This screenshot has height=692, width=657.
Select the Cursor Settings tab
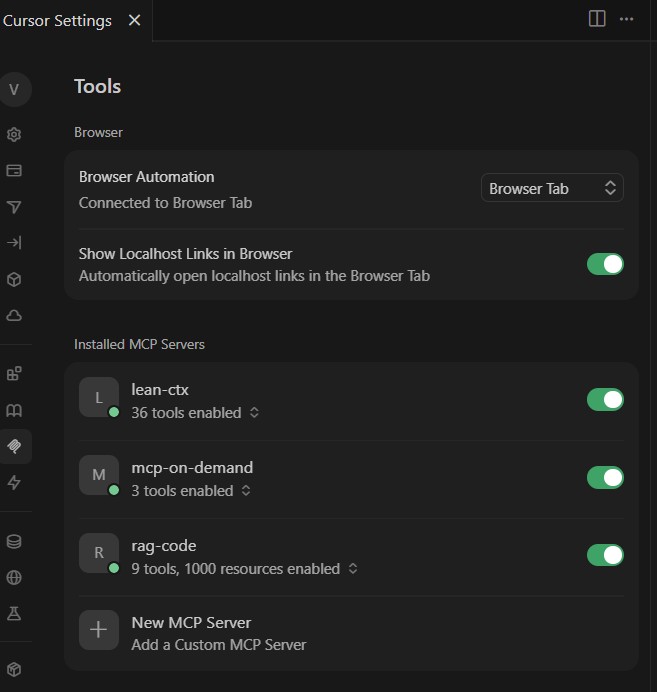tap(57, 20)
